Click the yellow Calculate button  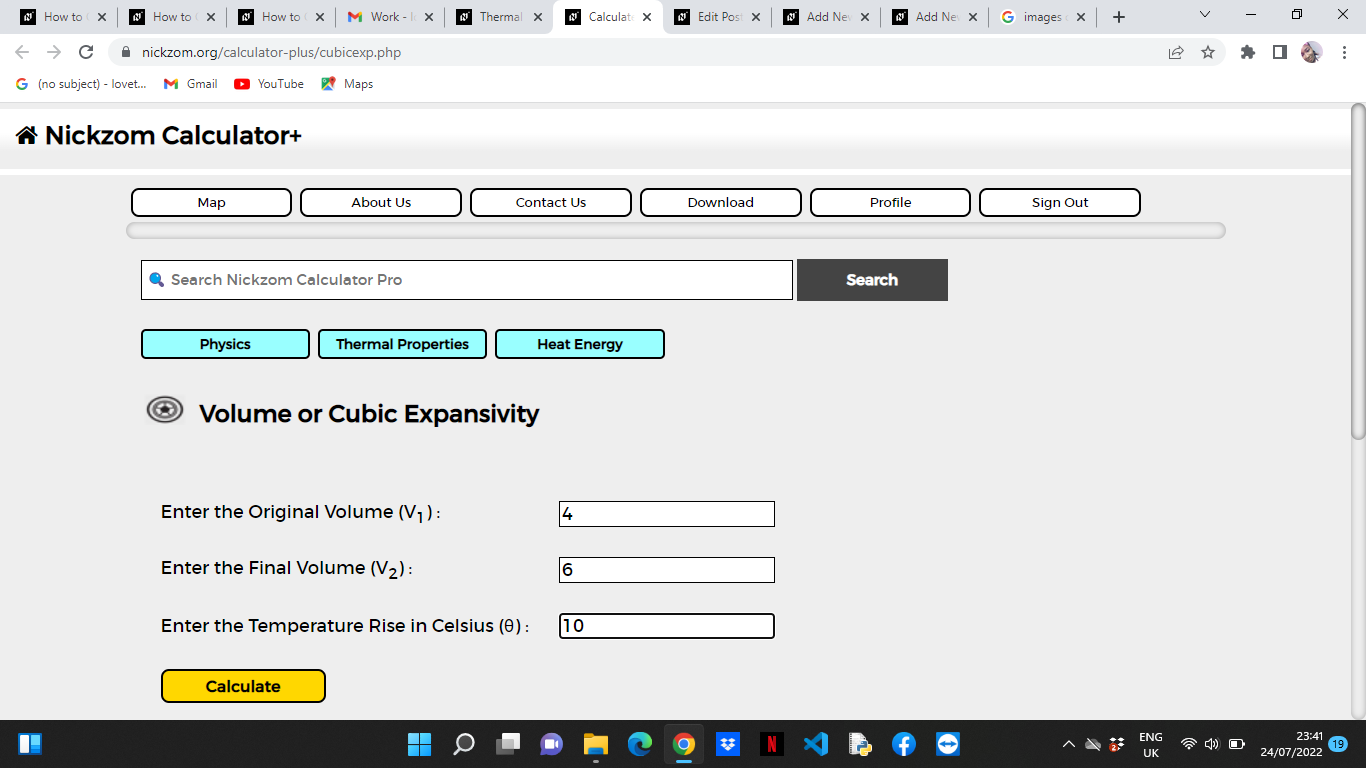[243, 686]
